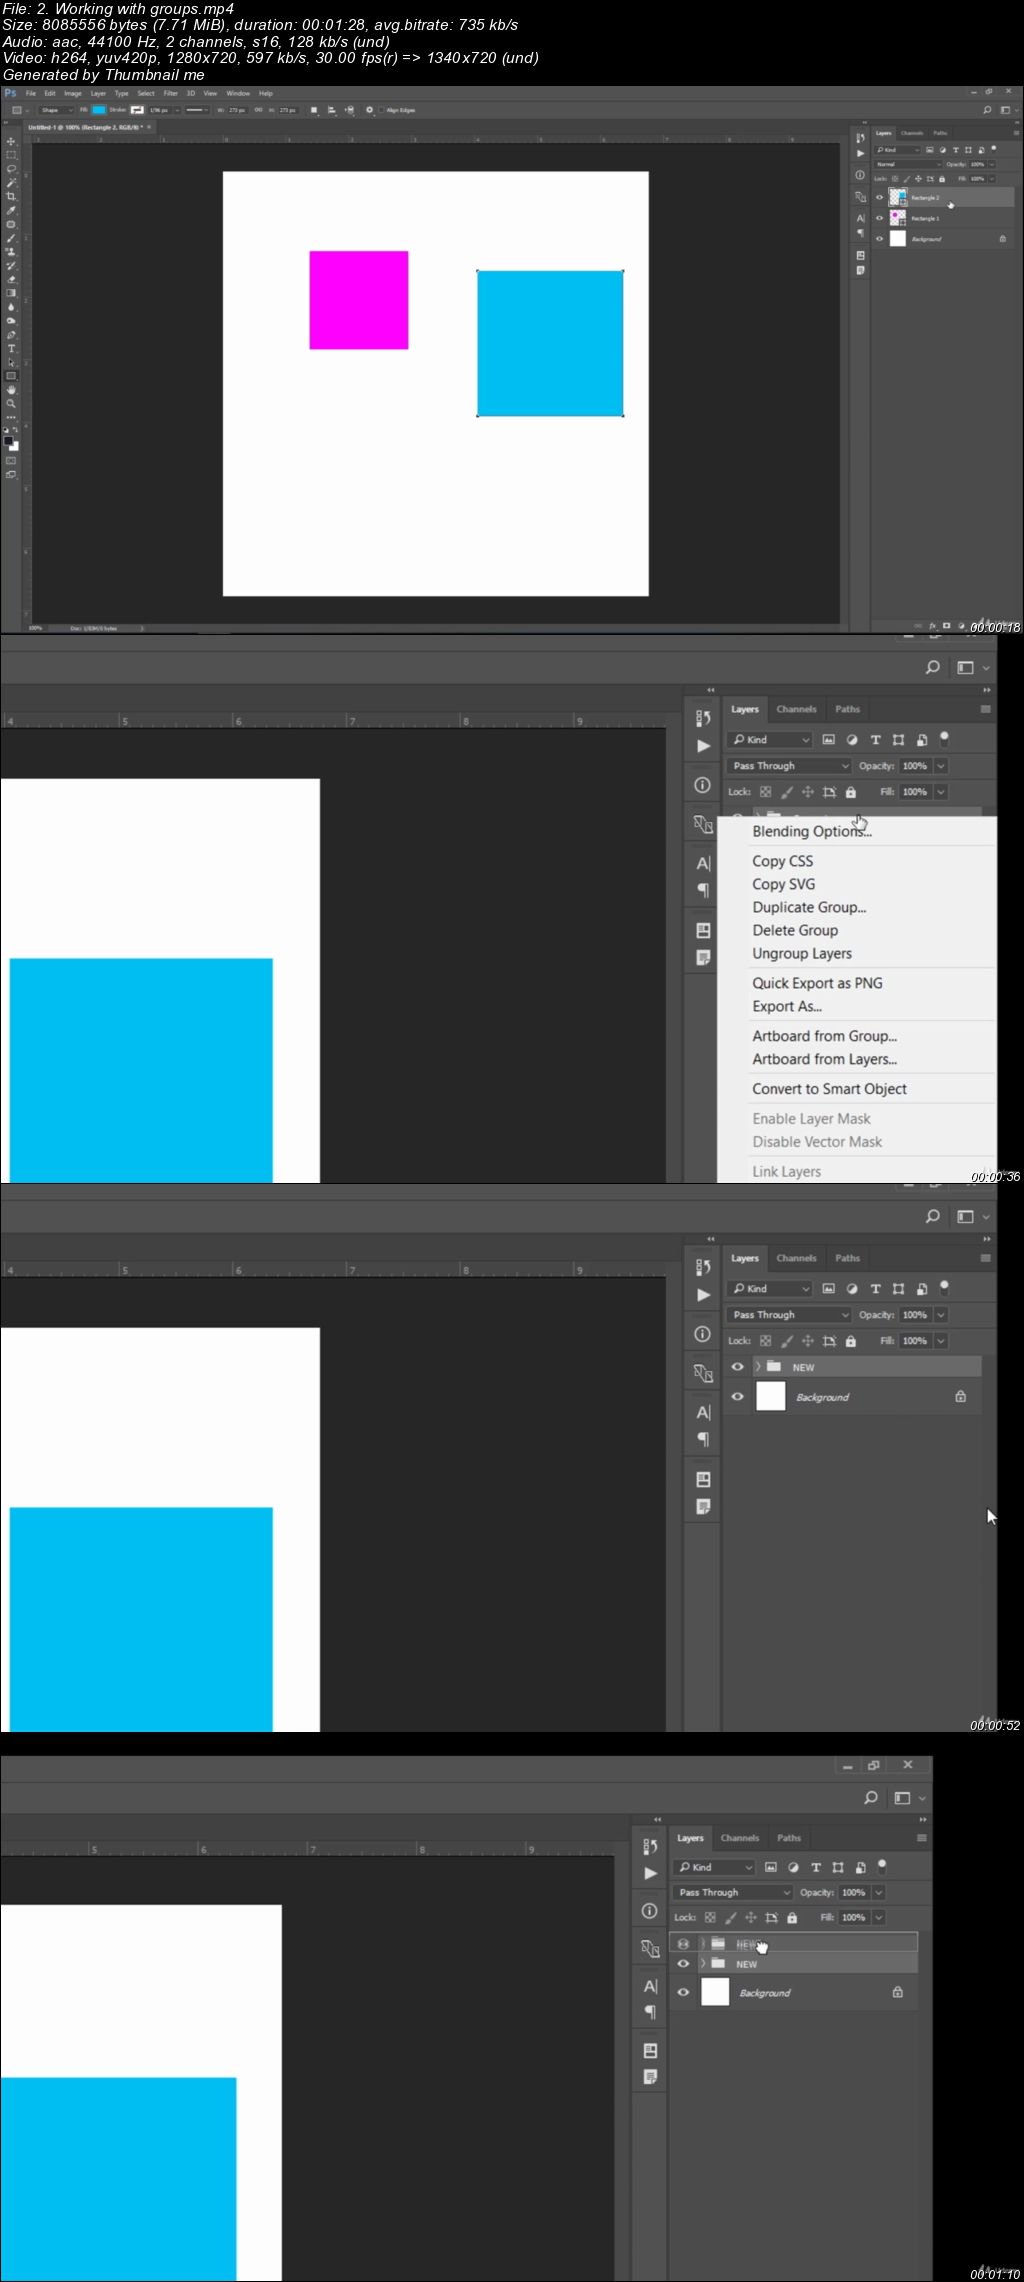This screenshot has height=2282, width=1024.
Task: Choose Ungroup Layers from the context menu
Action: tap(802, 954)
